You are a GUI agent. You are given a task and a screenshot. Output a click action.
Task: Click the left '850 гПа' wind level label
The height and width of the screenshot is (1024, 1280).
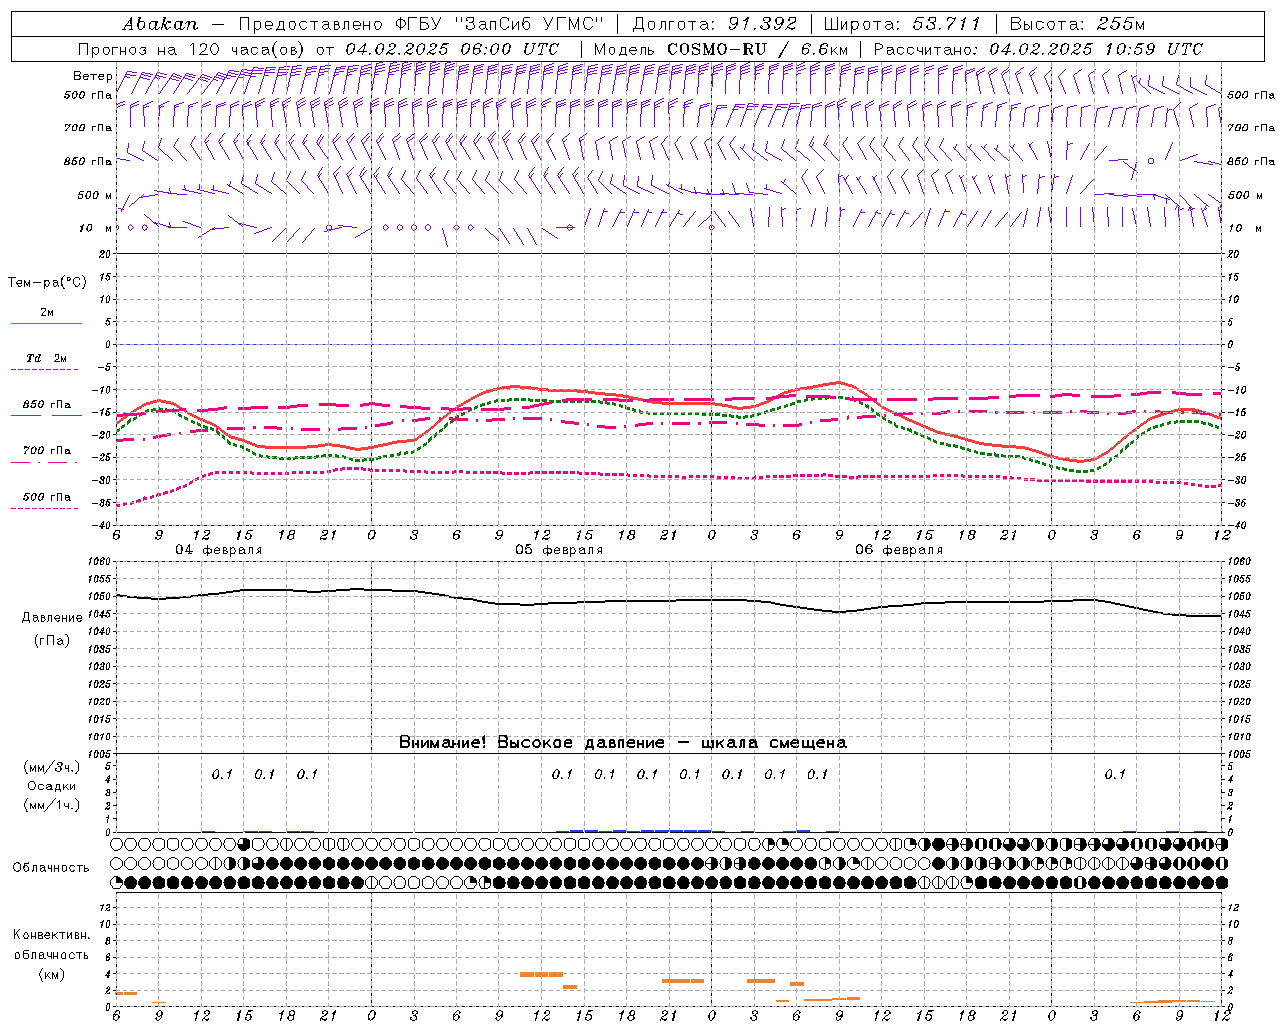coord(88,161)
